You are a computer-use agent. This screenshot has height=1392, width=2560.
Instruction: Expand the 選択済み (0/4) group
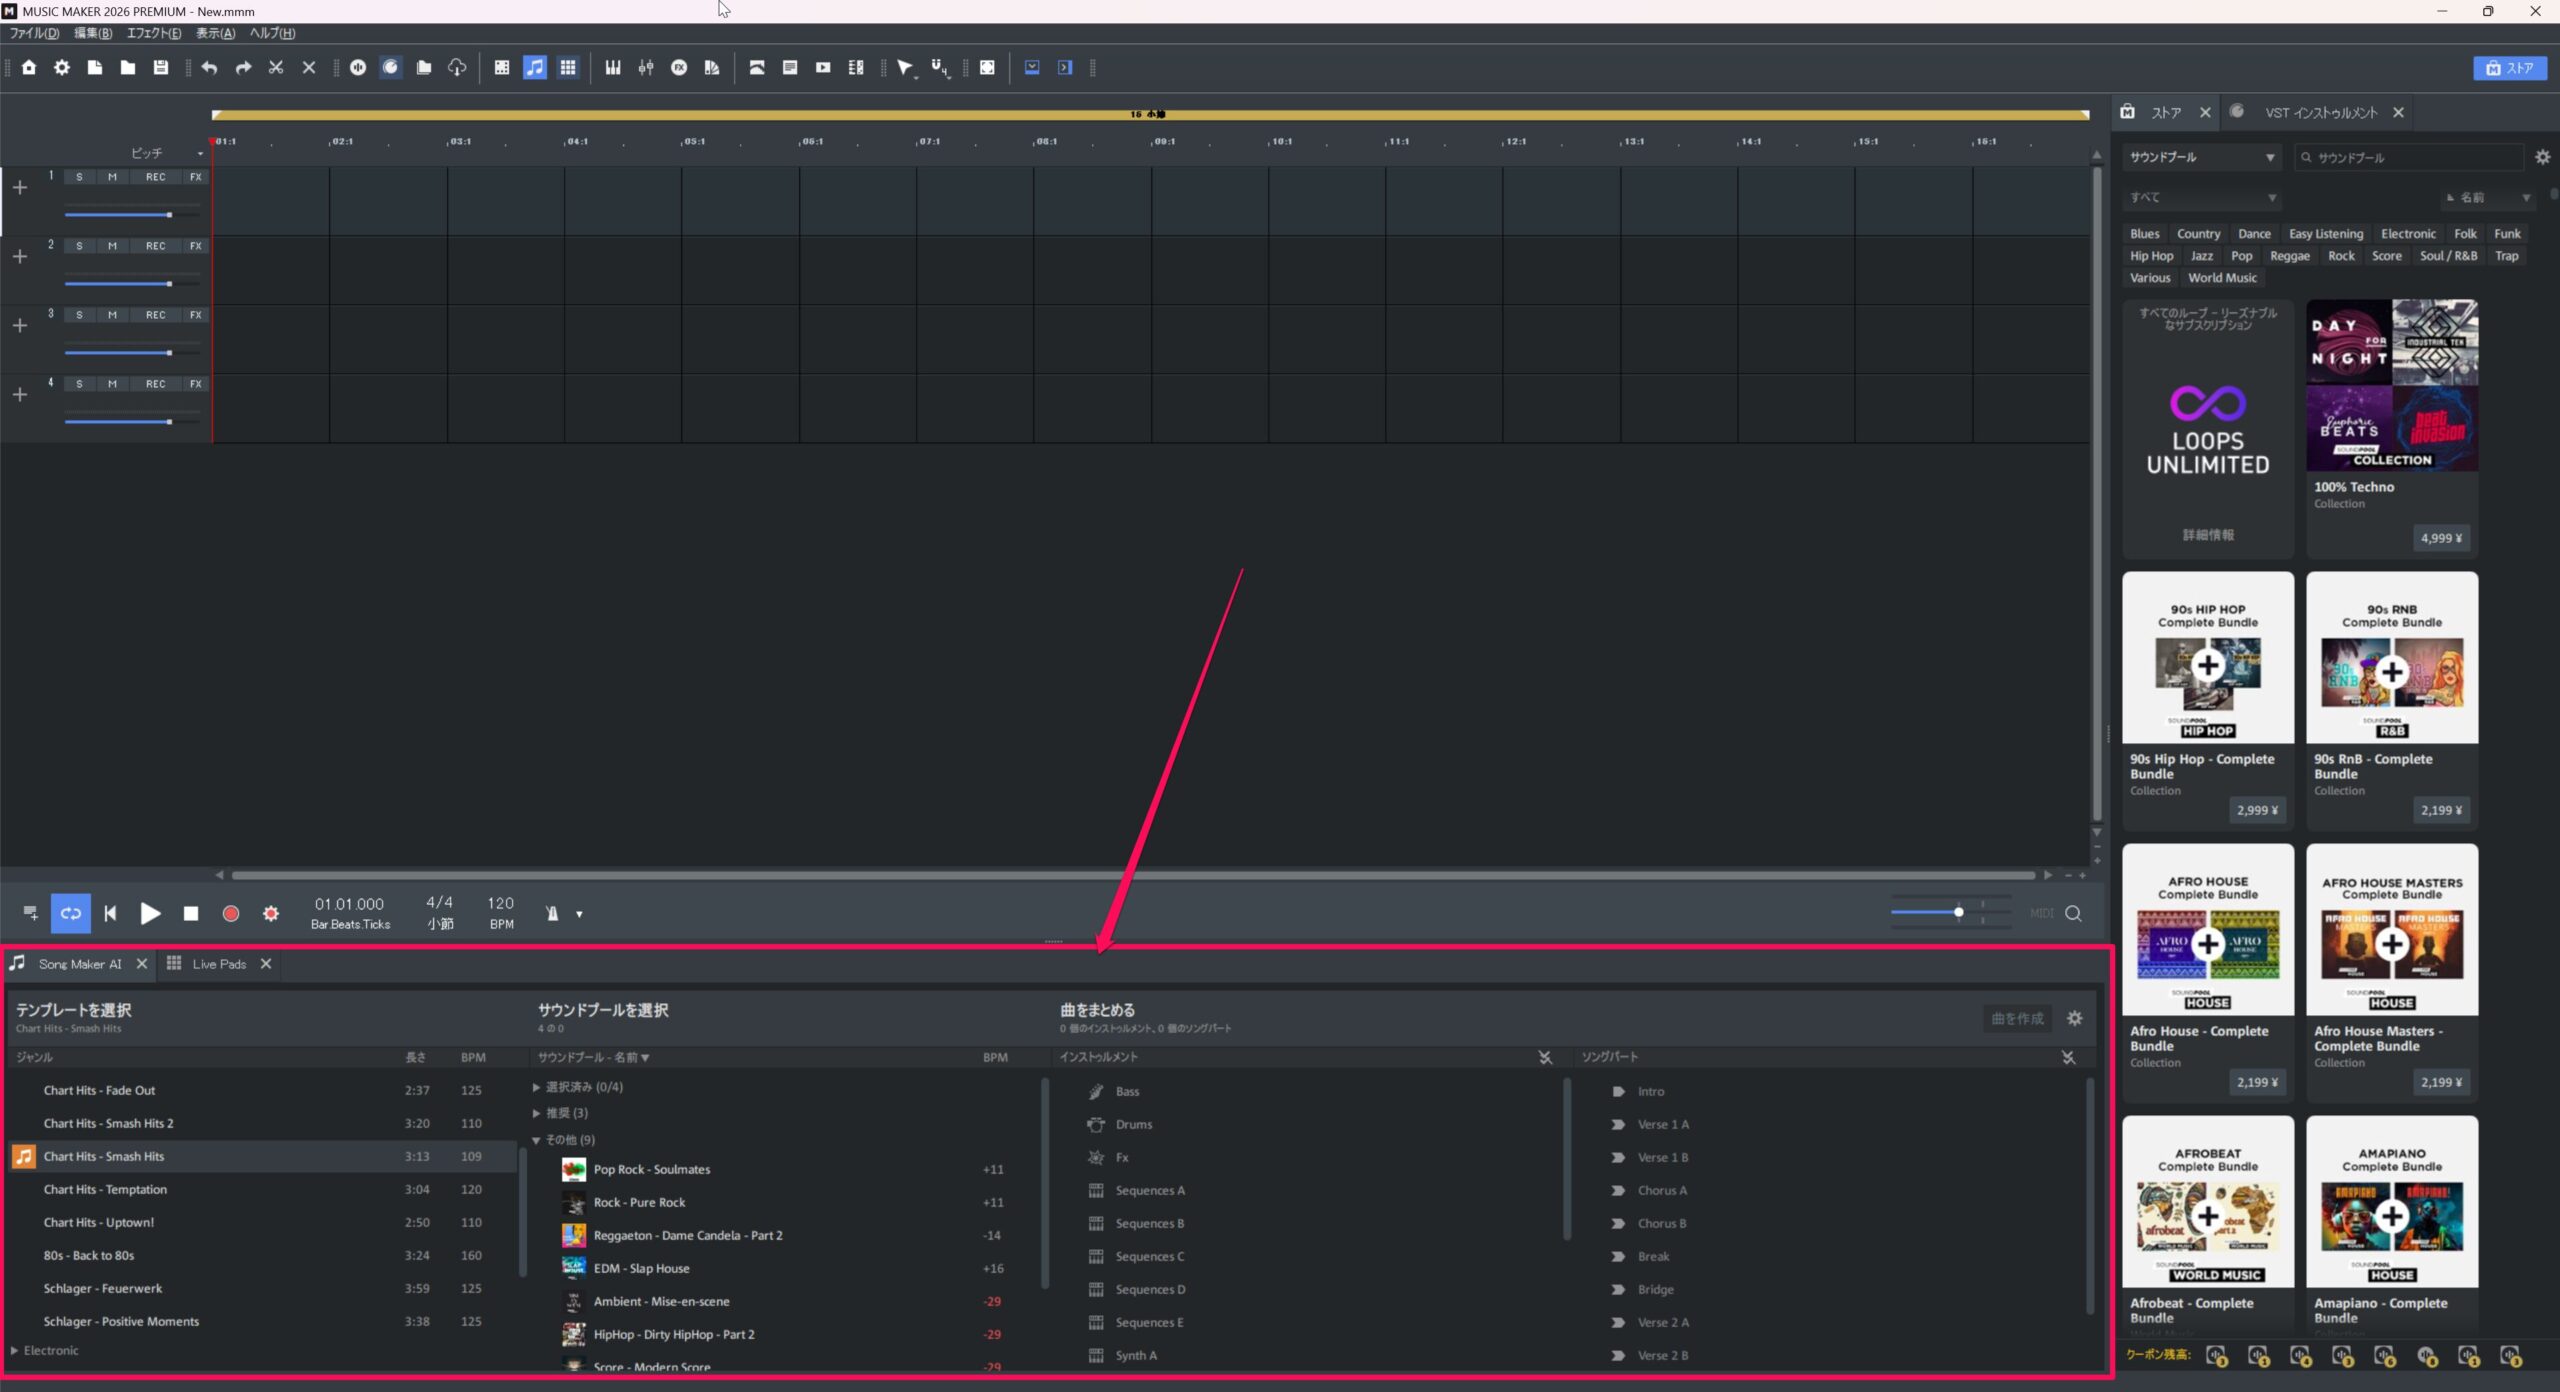click(x=536, y=1087)
